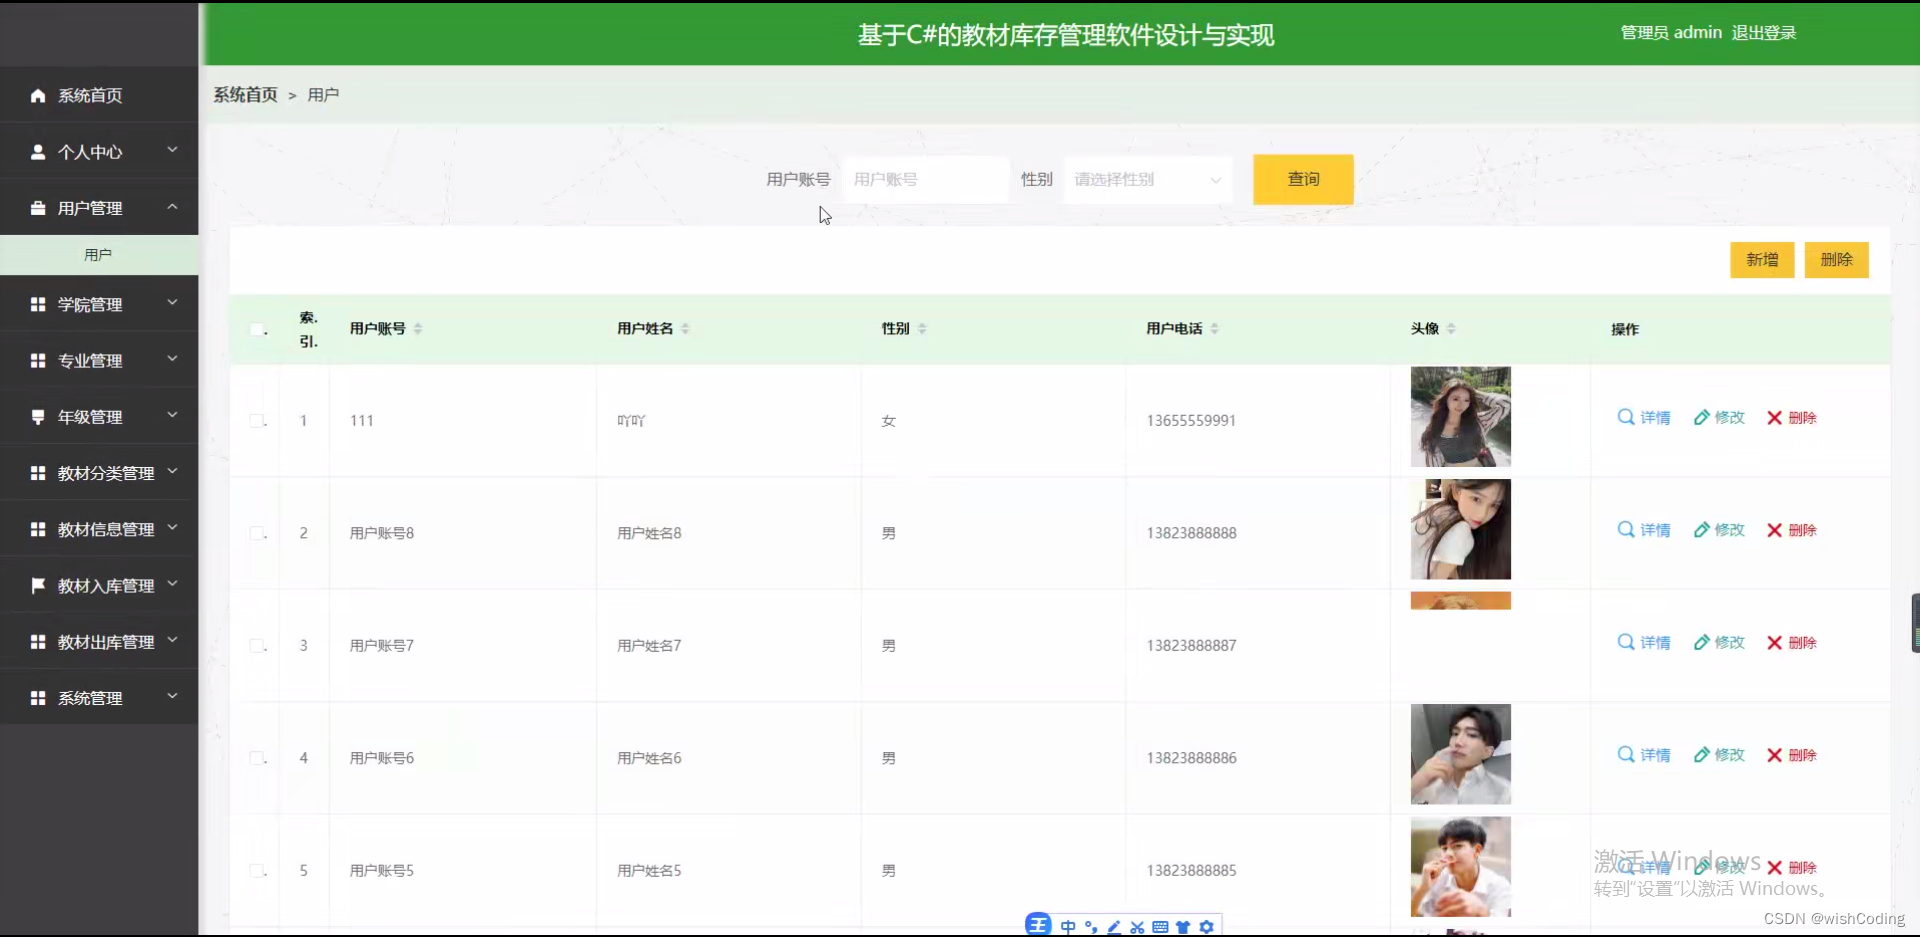This screenshot has width=1920, height=937.
Task: Click 系统首页 in the breadcrumb
Action: coord(244,94)
